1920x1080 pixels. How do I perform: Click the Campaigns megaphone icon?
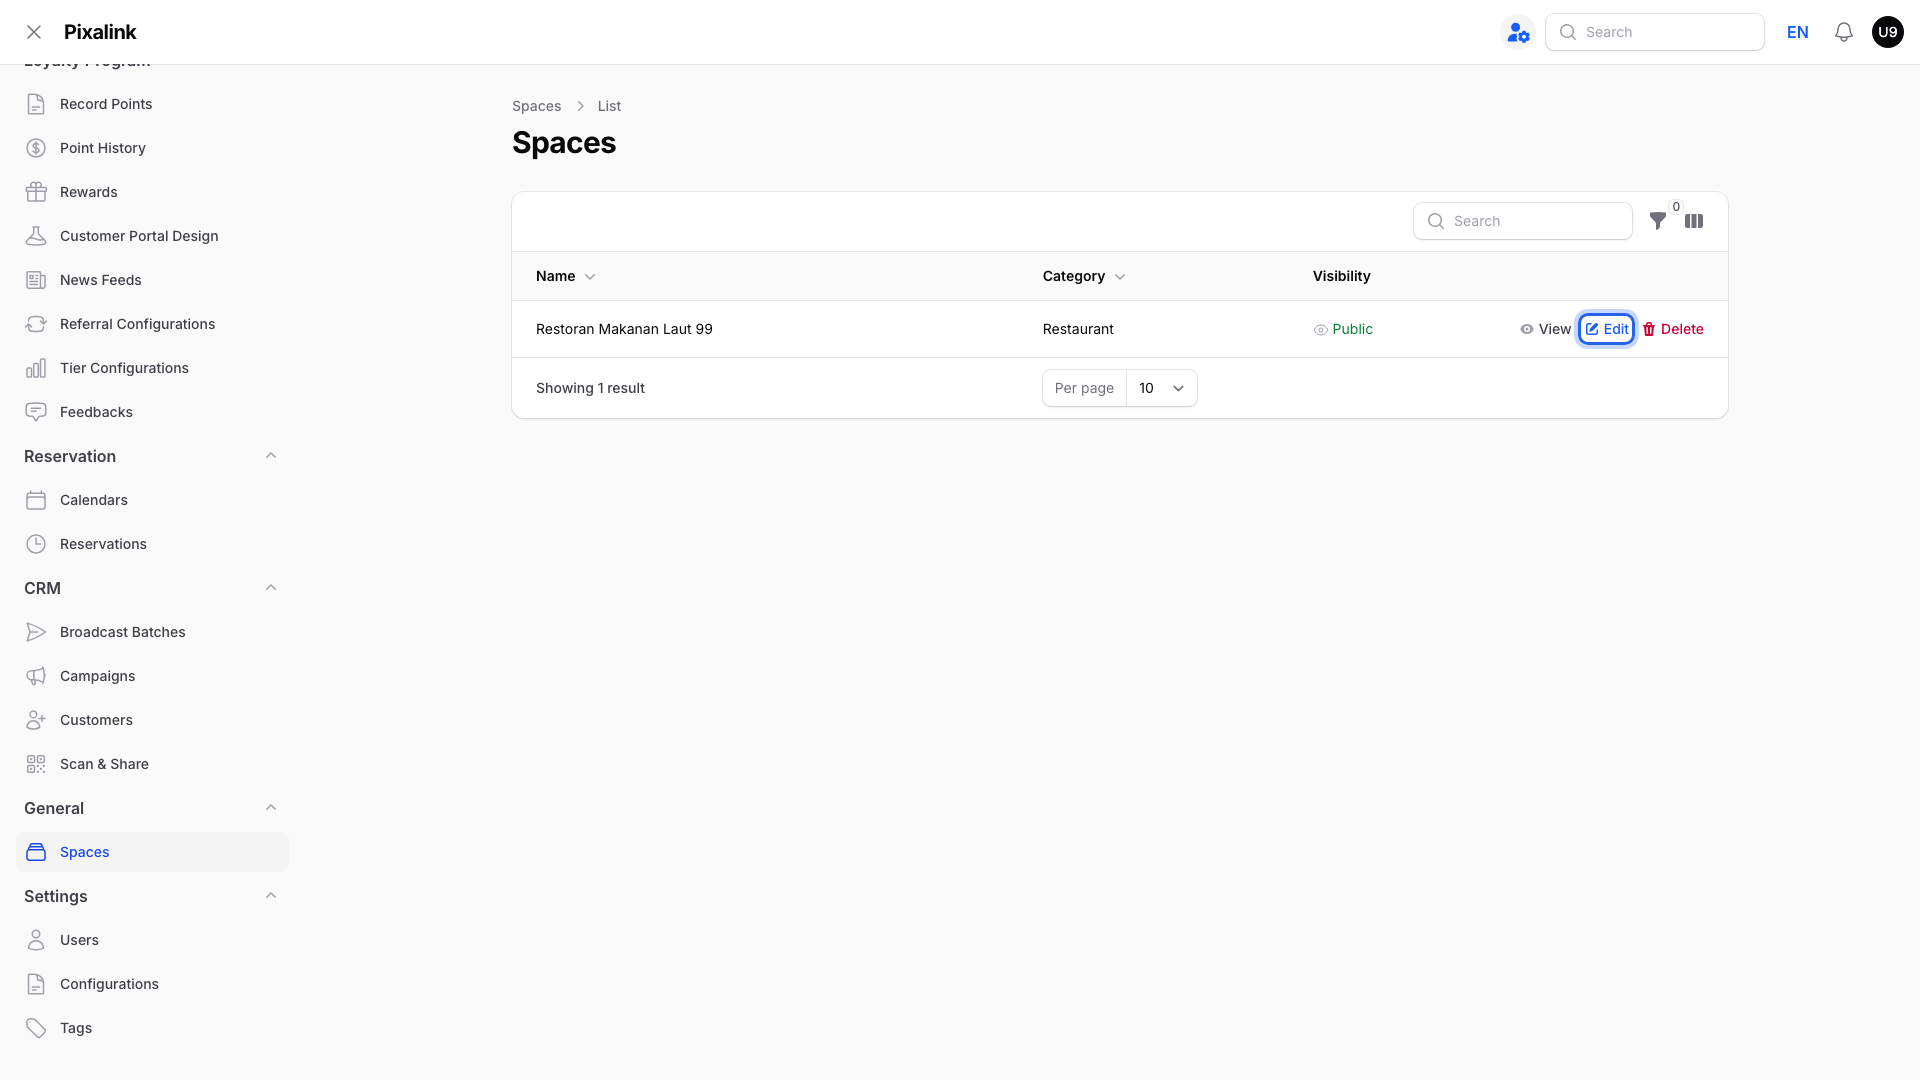point(36,676)
